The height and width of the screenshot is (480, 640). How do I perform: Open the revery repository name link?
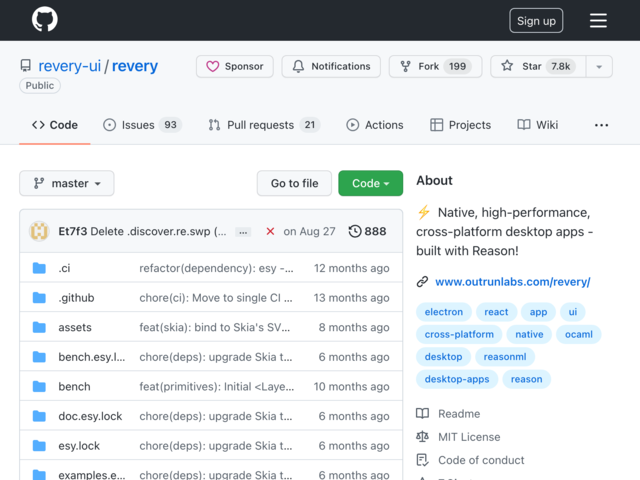(135, 66)
